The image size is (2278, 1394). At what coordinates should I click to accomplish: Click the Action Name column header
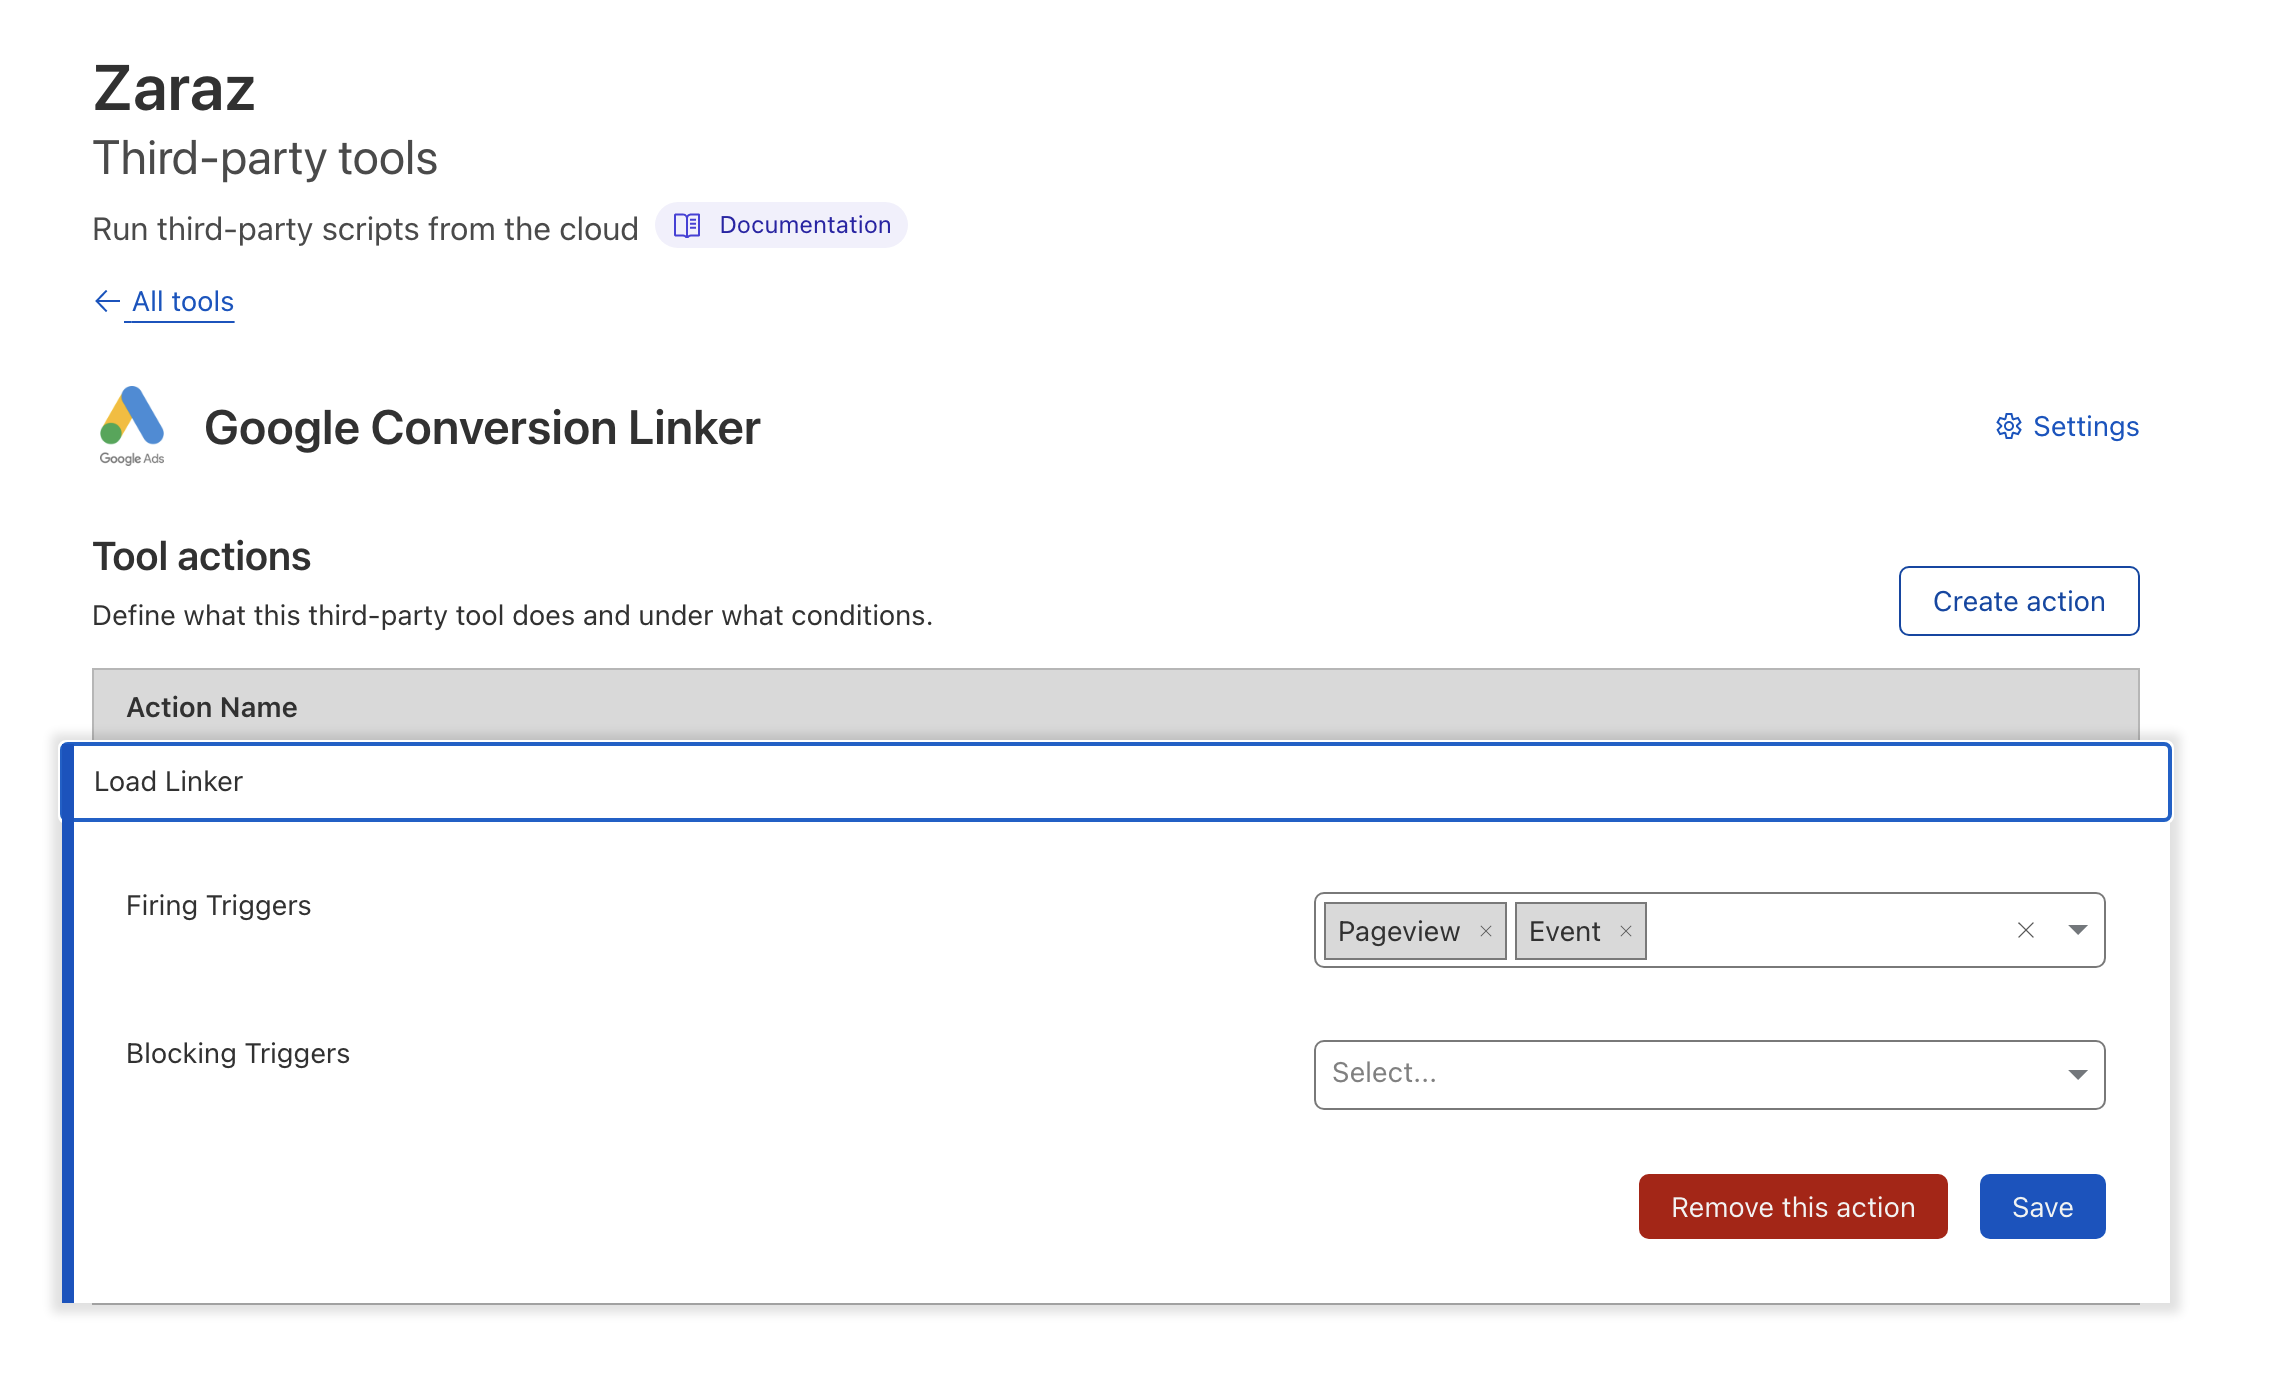pyautogui.click(x=212, y=707)
